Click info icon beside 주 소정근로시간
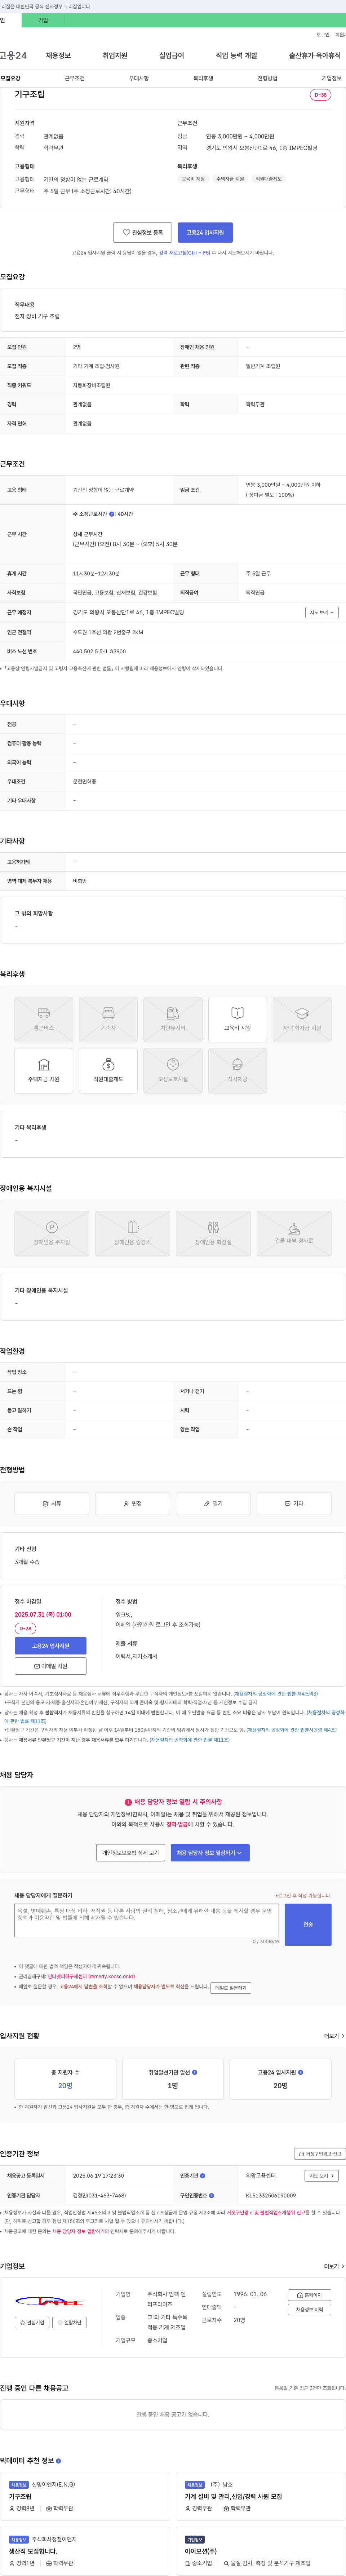The width and height of the screenshot is (346, 2576). point(112,514)
